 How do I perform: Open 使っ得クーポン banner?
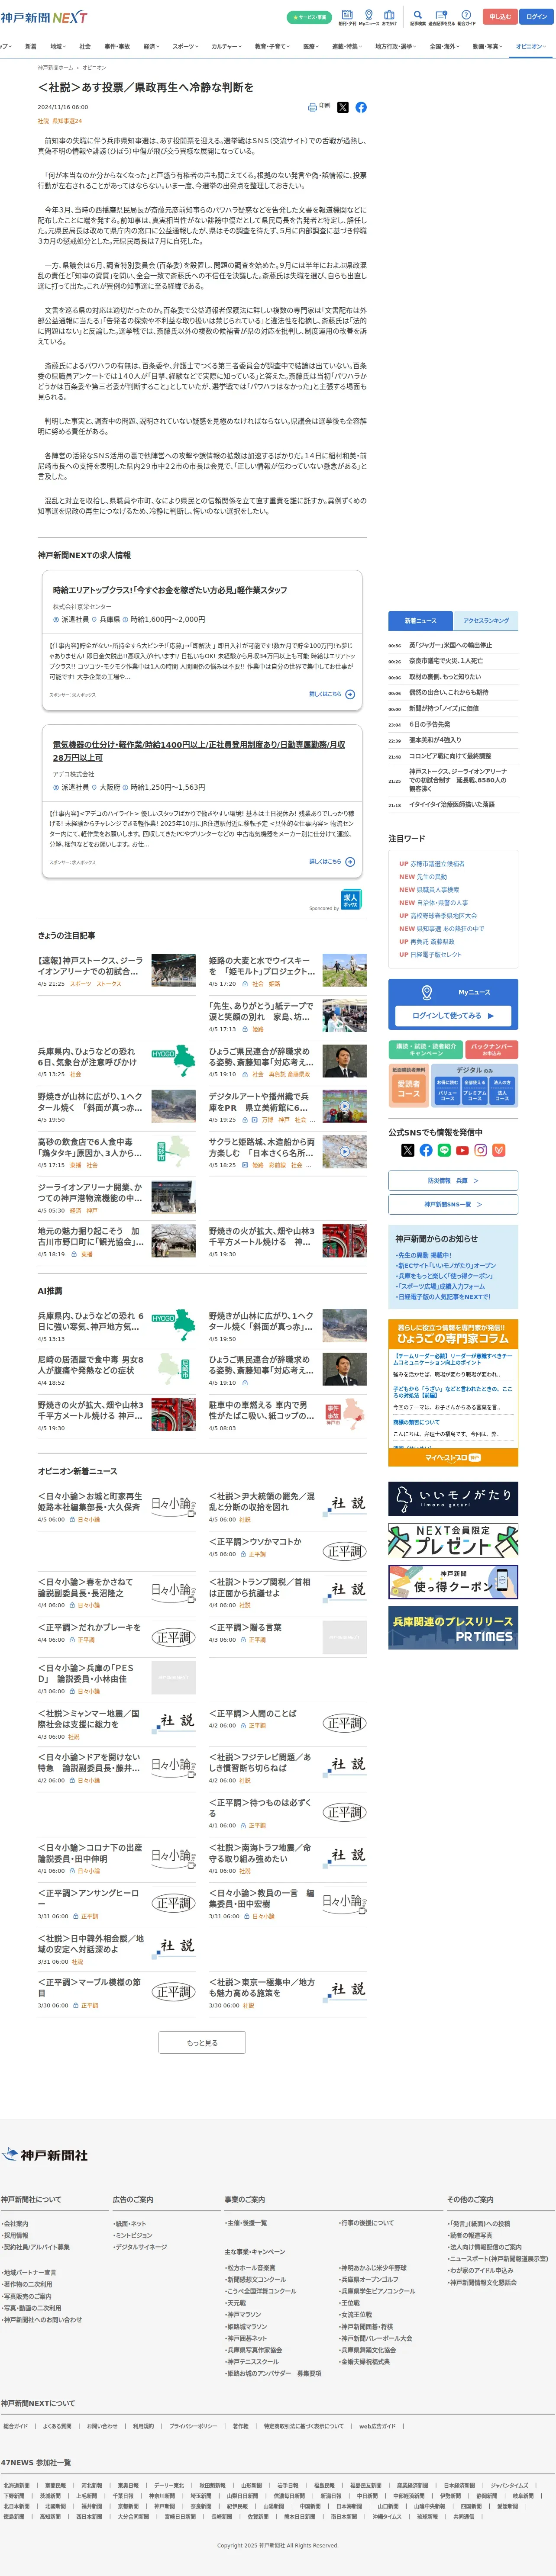(453, 1582)
